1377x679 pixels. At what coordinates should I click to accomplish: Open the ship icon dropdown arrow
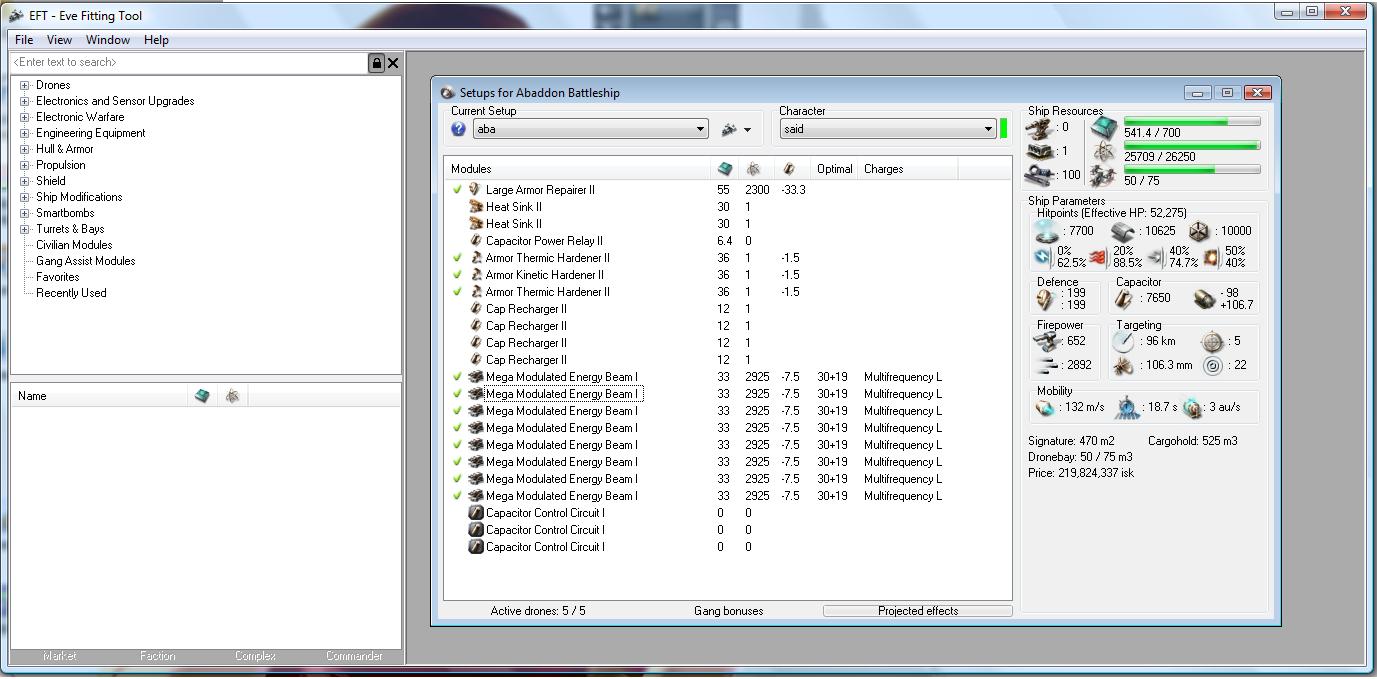(747, 130)
